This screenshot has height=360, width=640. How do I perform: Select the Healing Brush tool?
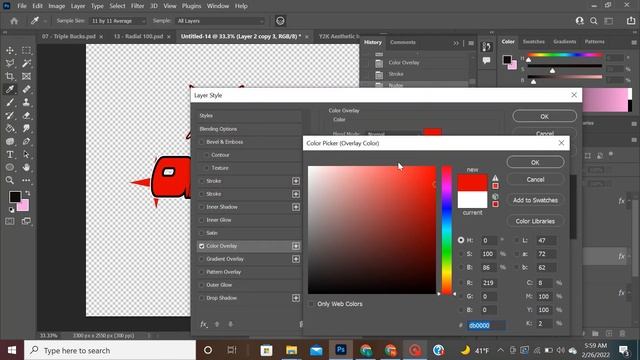(x=26, y=89)
